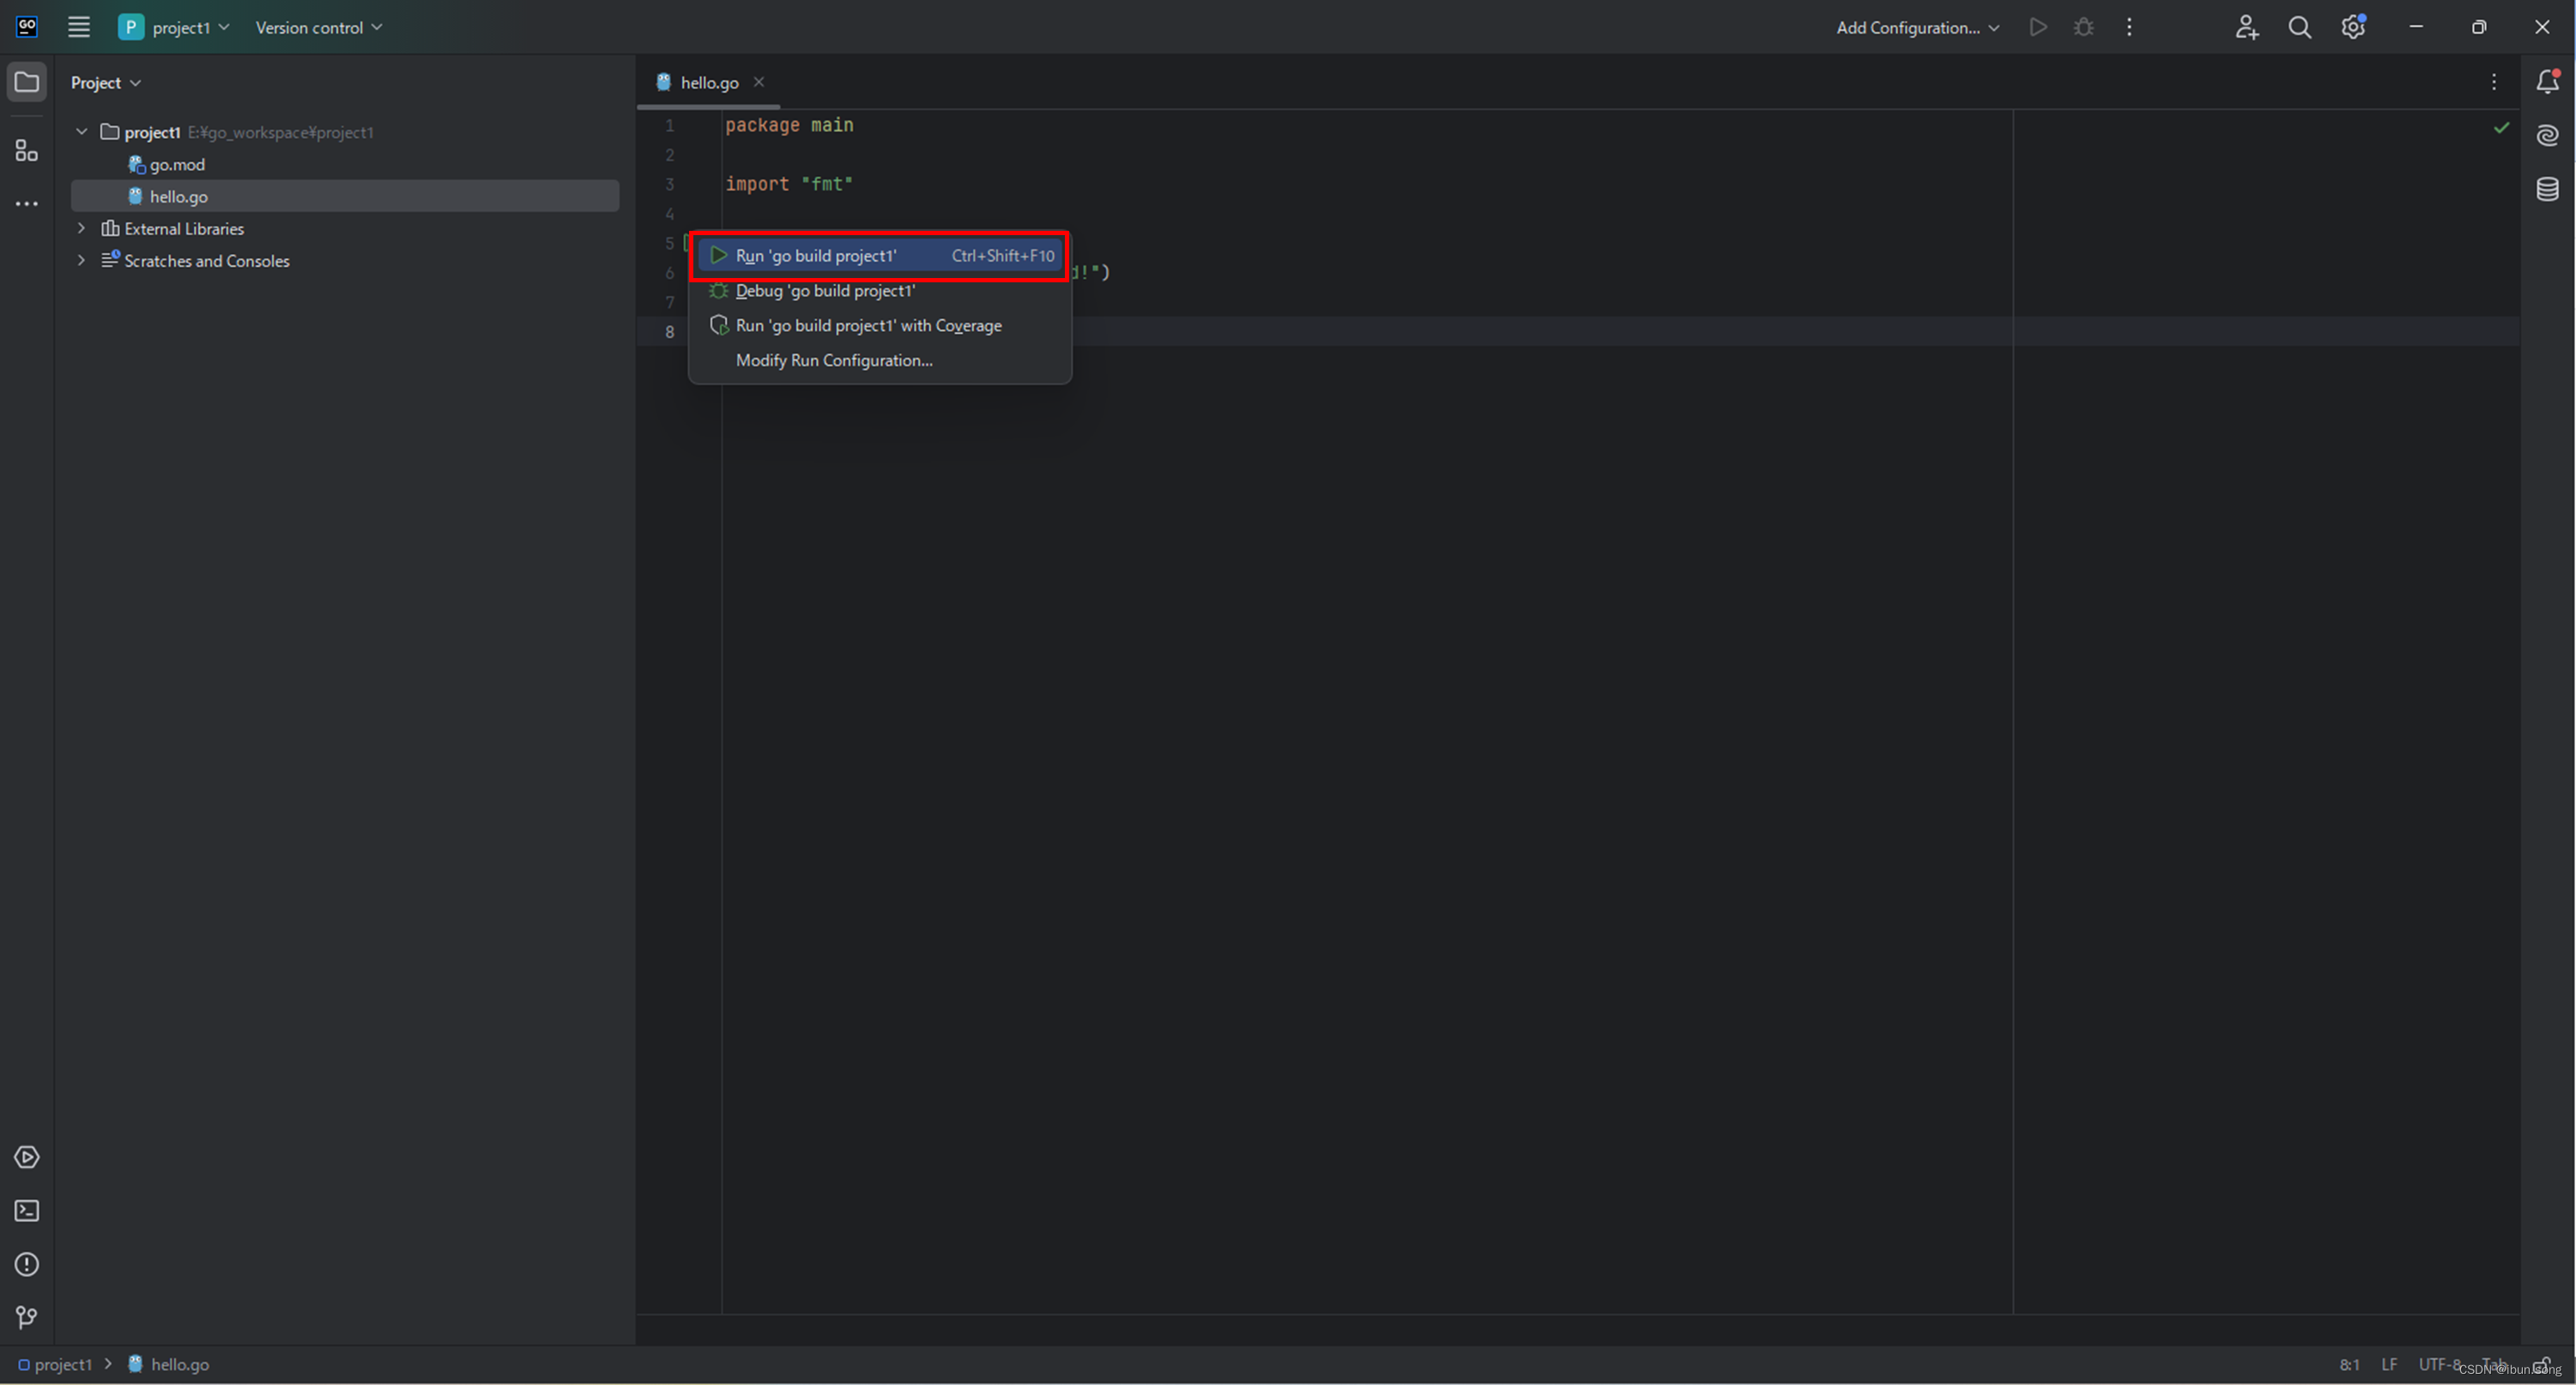Toggle the Project tool window folder icon

pos(27,82)
